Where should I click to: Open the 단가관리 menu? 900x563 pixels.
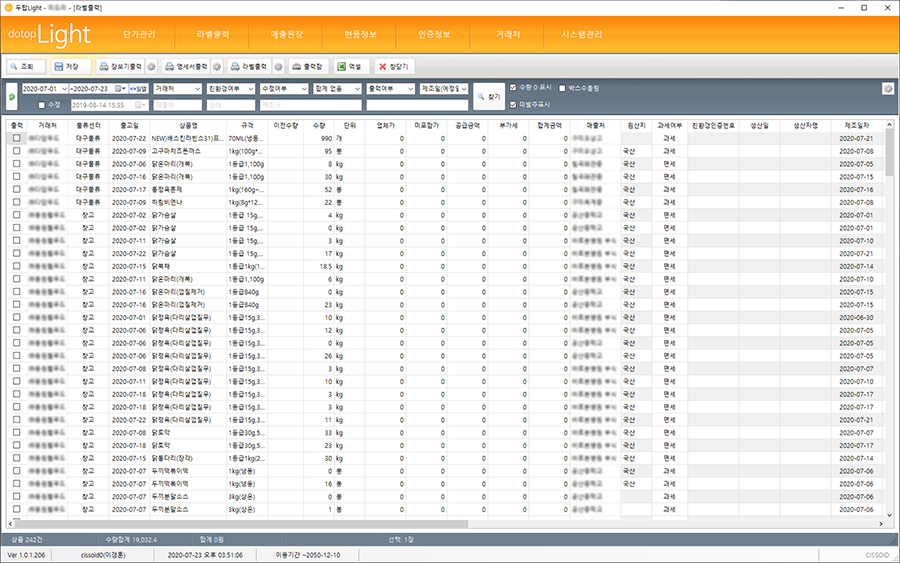[141, 34]
